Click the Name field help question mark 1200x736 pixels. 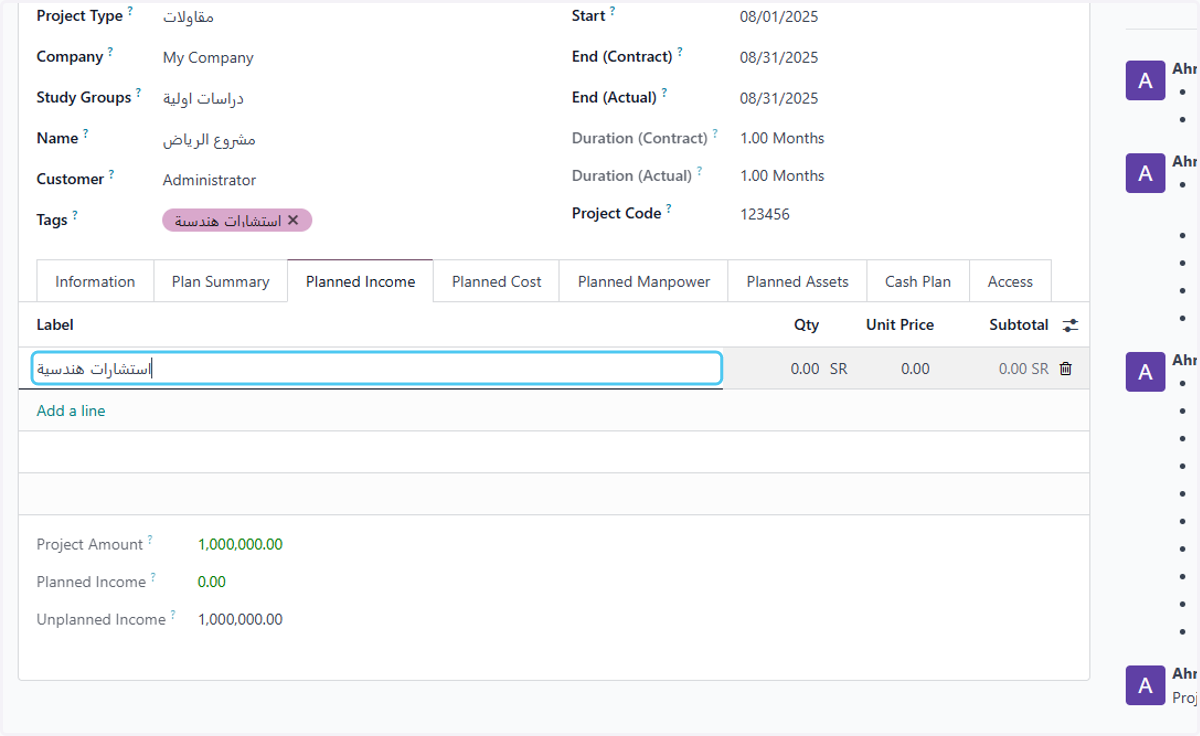pyautogui.click(x=86, y=133)
